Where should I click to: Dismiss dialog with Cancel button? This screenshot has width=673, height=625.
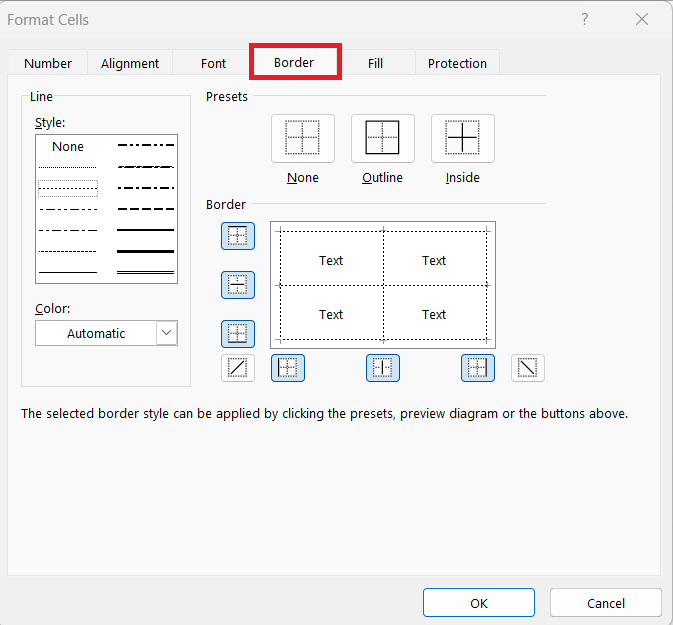(606, 603)
